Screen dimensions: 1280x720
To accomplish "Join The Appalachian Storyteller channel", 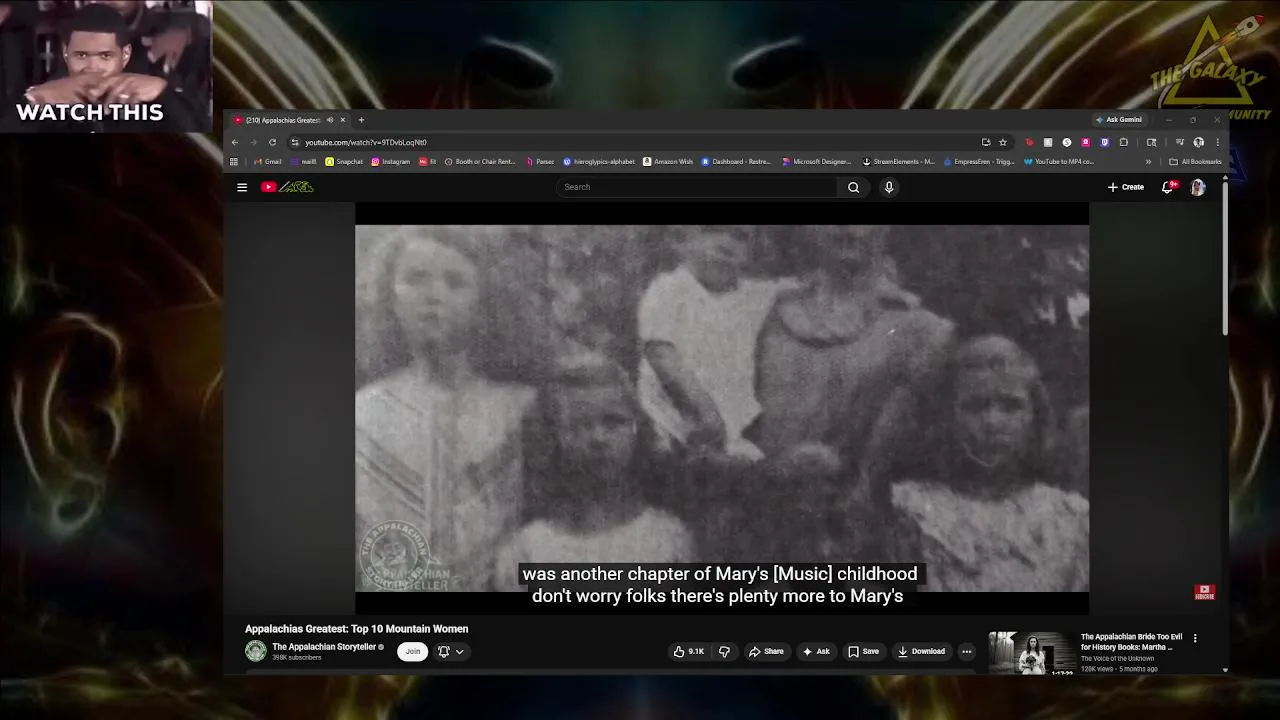I will (412, 651).
